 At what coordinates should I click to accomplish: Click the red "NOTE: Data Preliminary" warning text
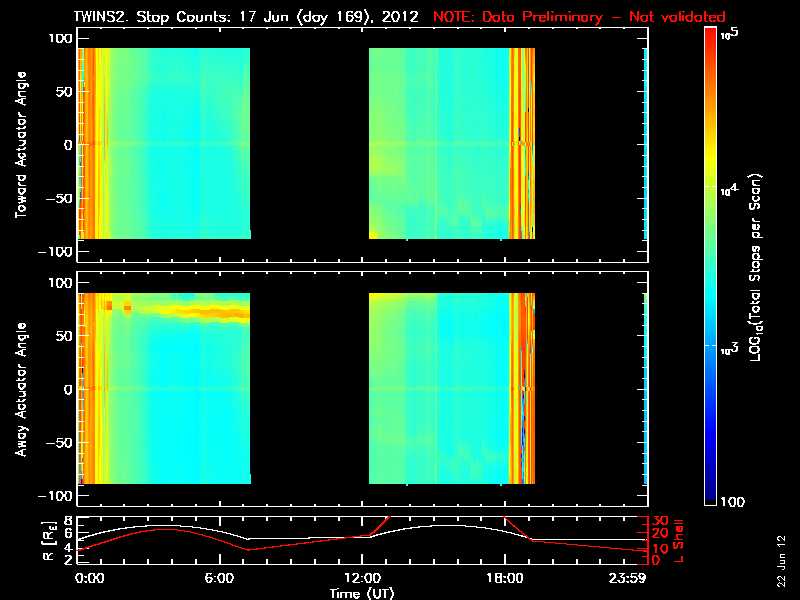[x=579, y=17]
